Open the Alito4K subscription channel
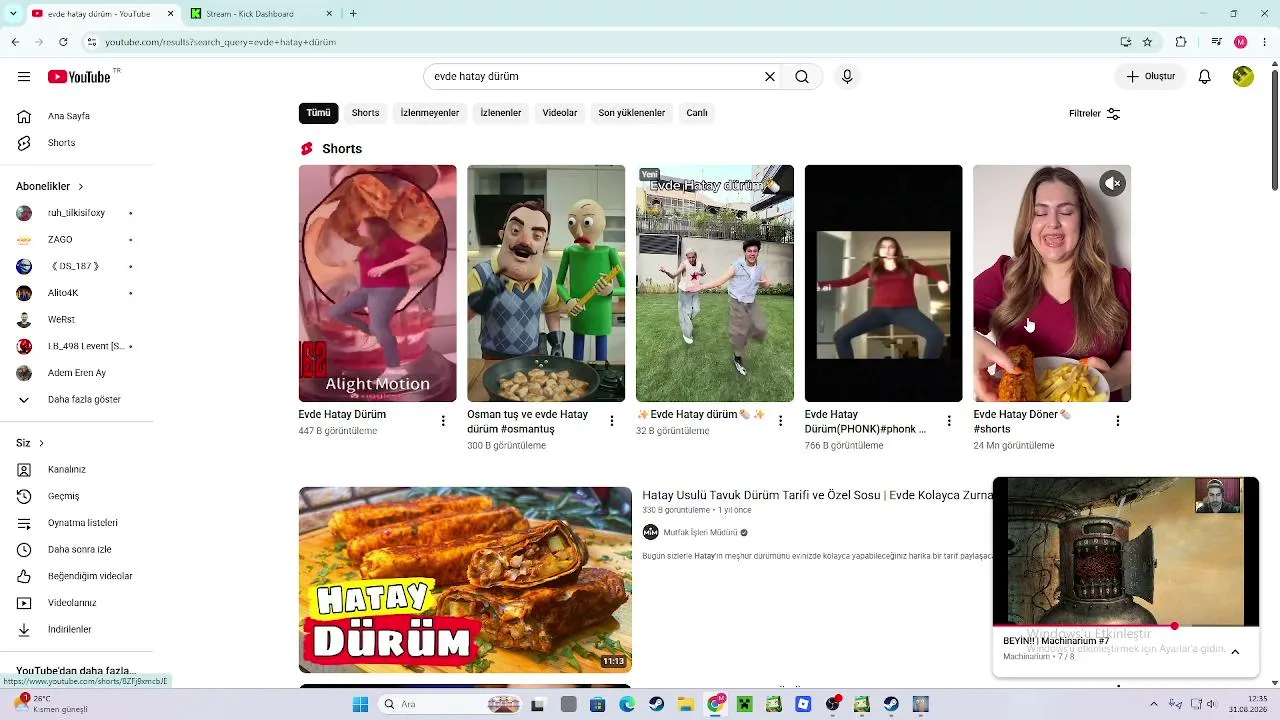Image resolution: width=1280 pixels, height=720 pixels. pos(78,293)
